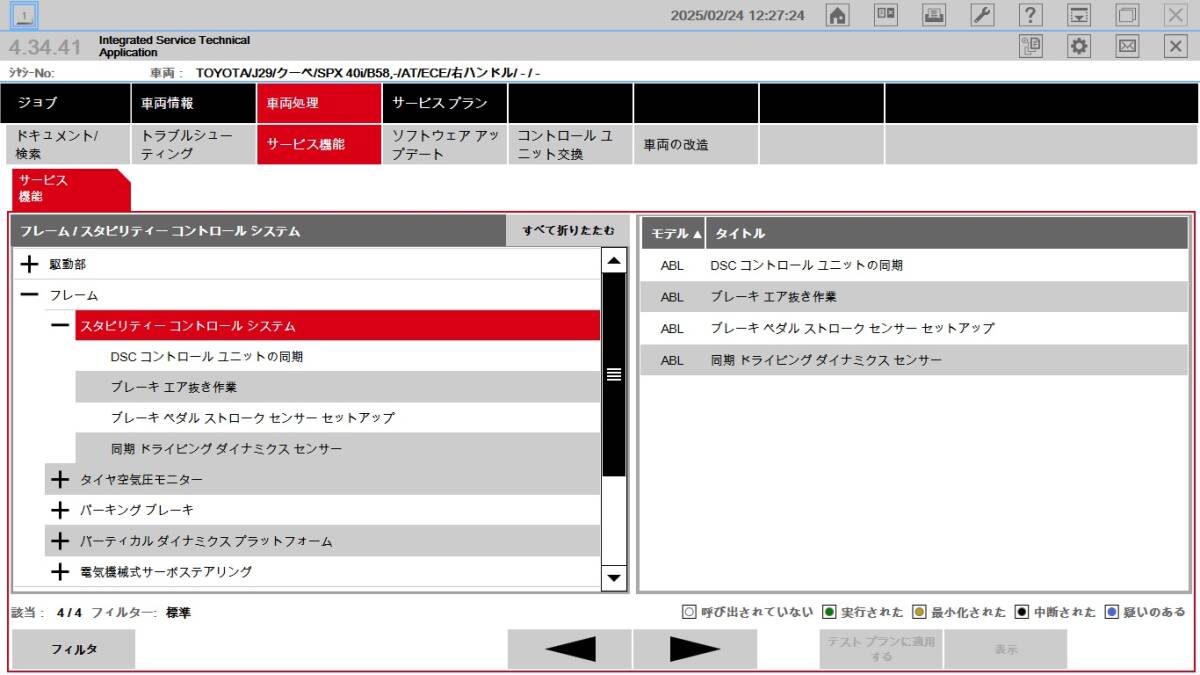Viewport: 1200px width, 675px height.
Task: Open the print icon in top toolbar
Action: coord(934,15)
